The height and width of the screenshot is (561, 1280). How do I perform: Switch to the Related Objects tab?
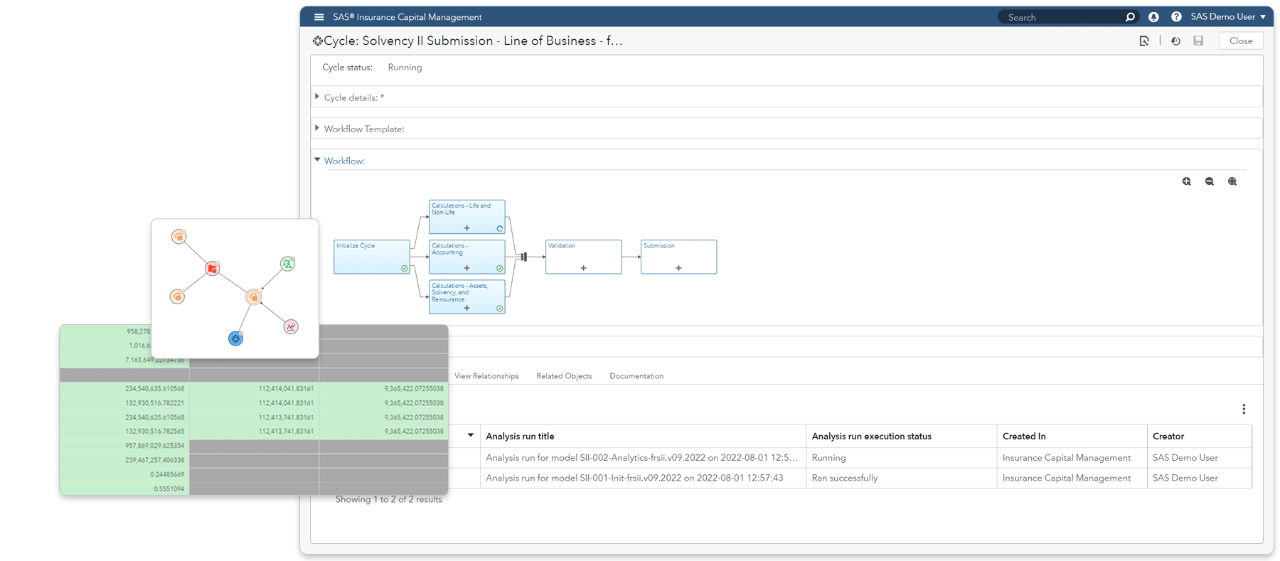(564, 376)
